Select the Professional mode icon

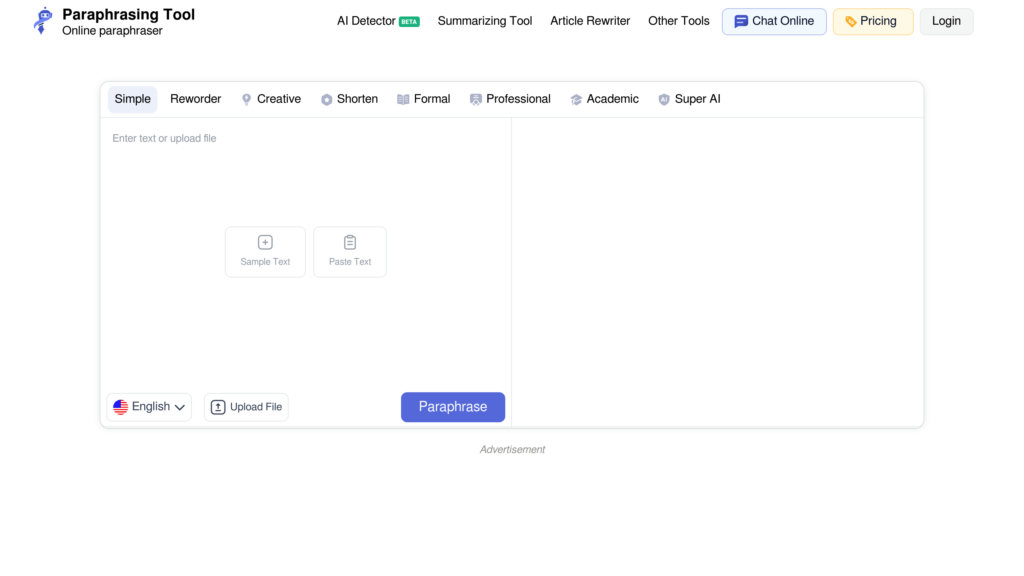coord(474,99)
